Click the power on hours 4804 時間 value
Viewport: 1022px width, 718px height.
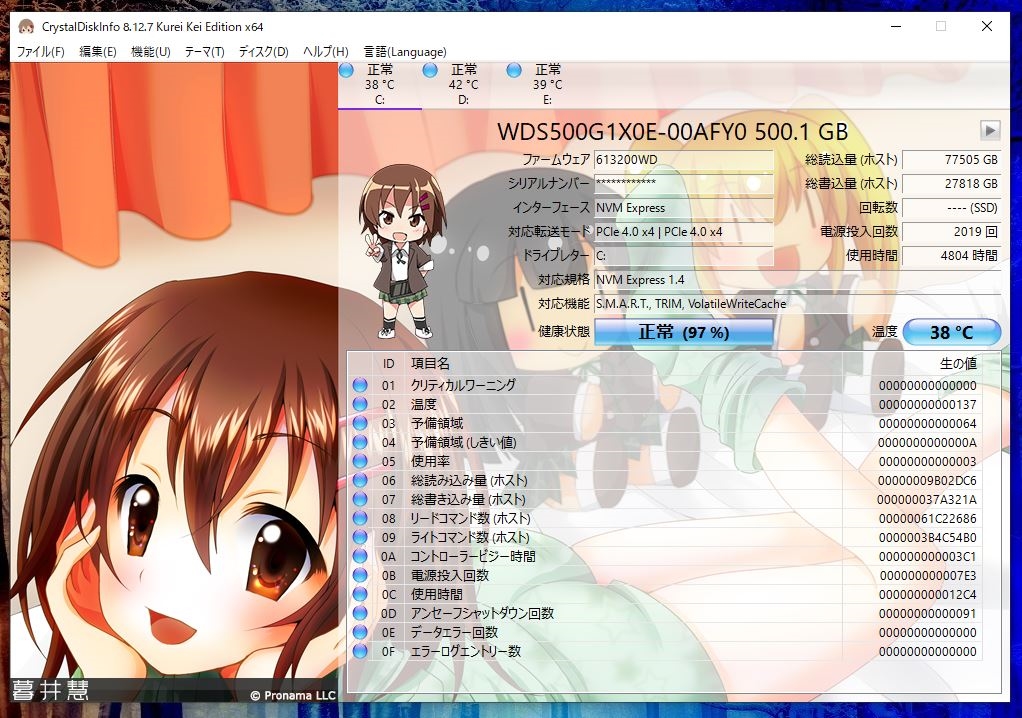tap(952, 255)
